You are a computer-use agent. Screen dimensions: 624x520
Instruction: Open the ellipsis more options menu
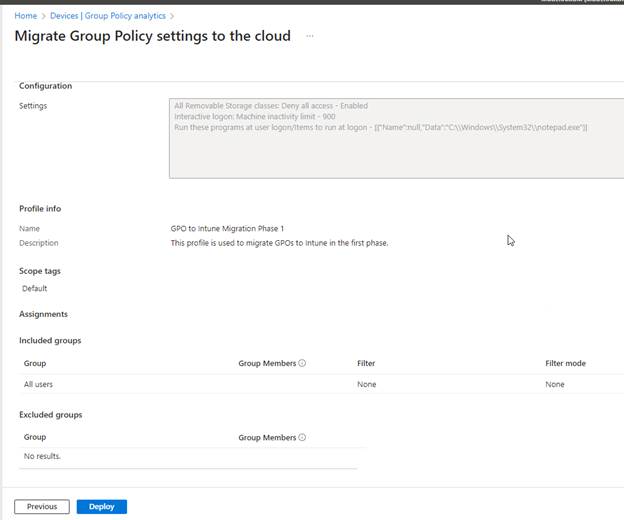pos(310,36)
